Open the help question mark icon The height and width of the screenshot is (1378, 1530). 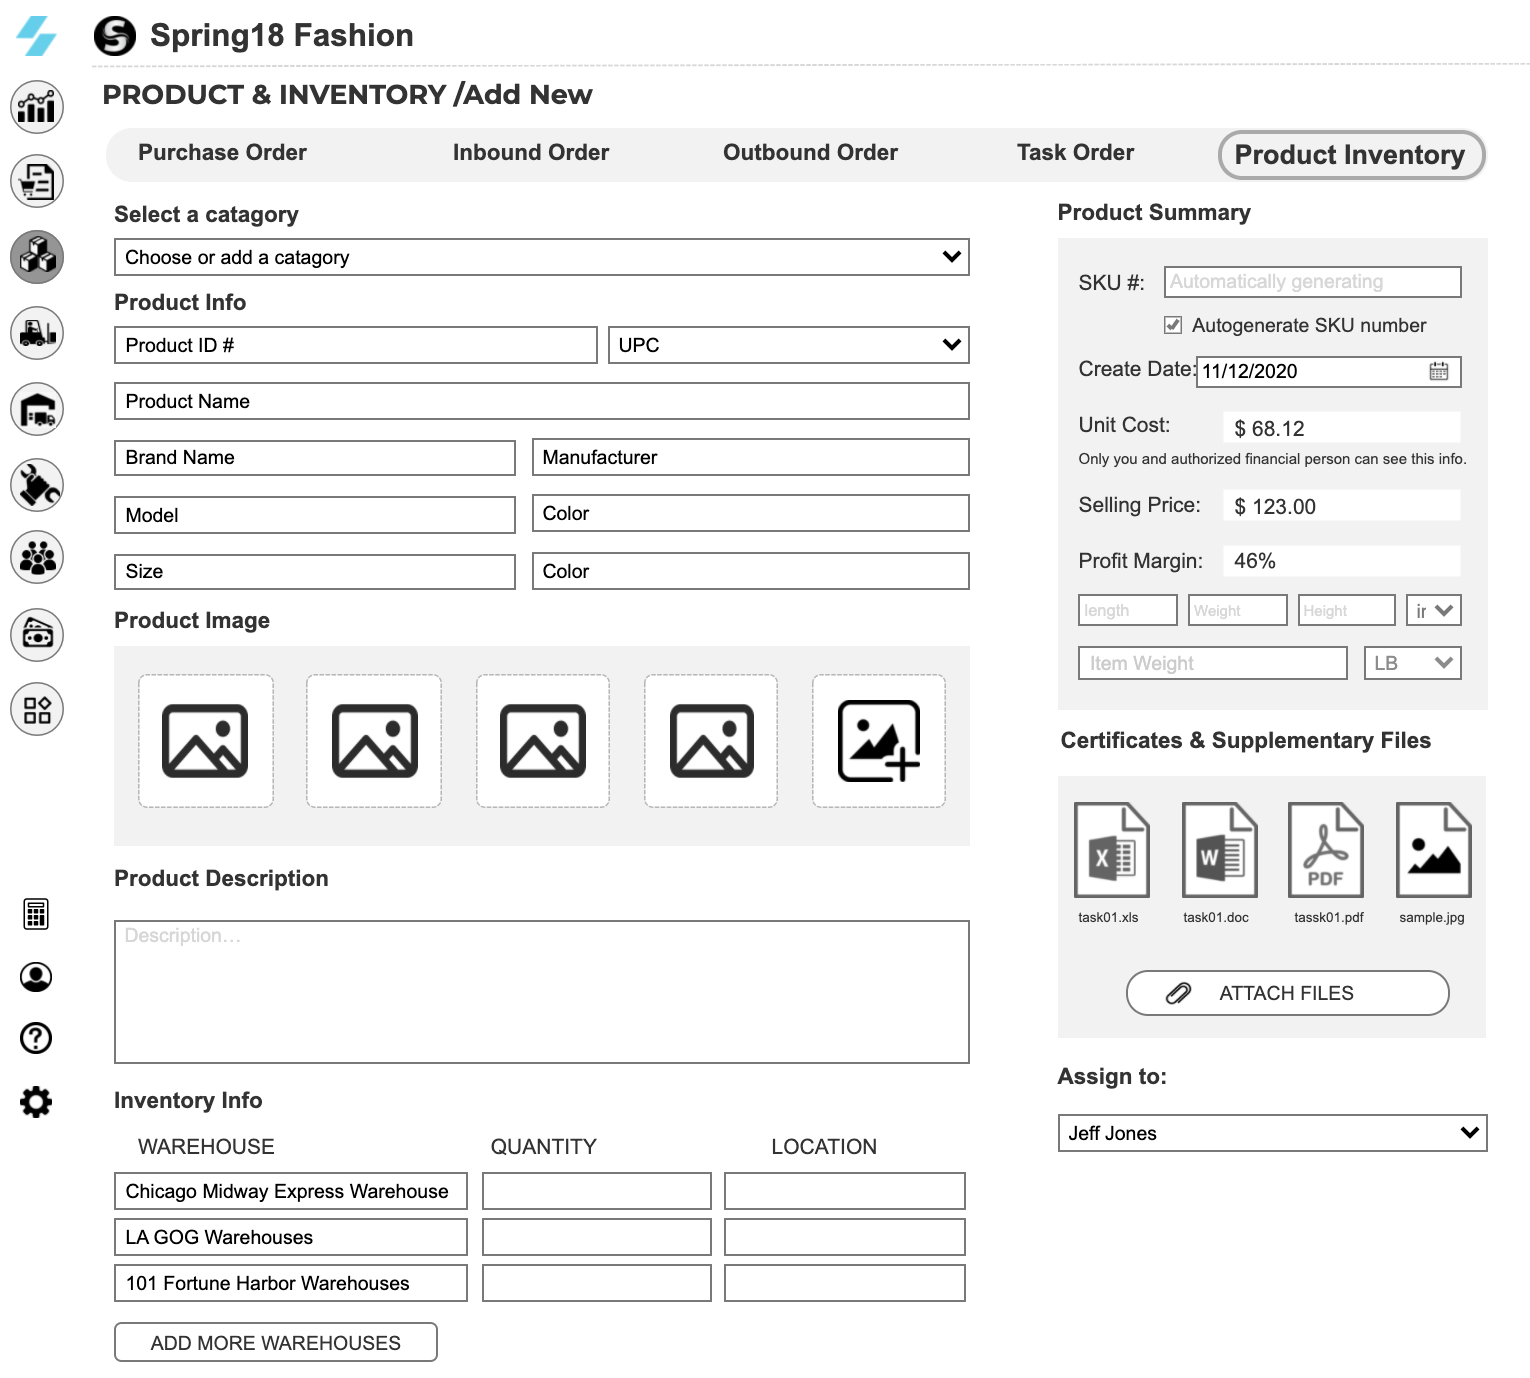pyautogui.click(x=36, y=1038)
